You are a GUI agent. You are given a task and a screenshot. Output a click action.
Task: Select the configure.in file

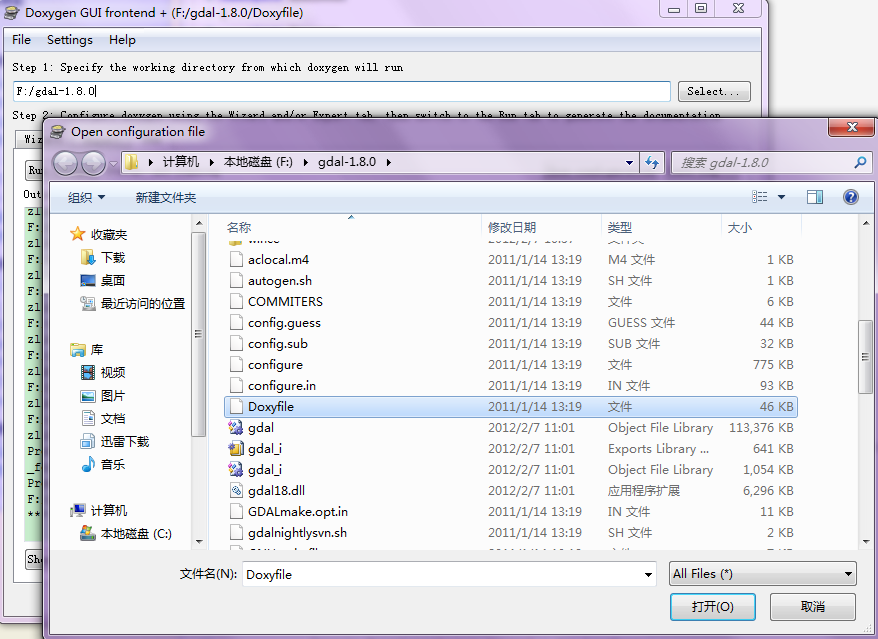(511, 386)
